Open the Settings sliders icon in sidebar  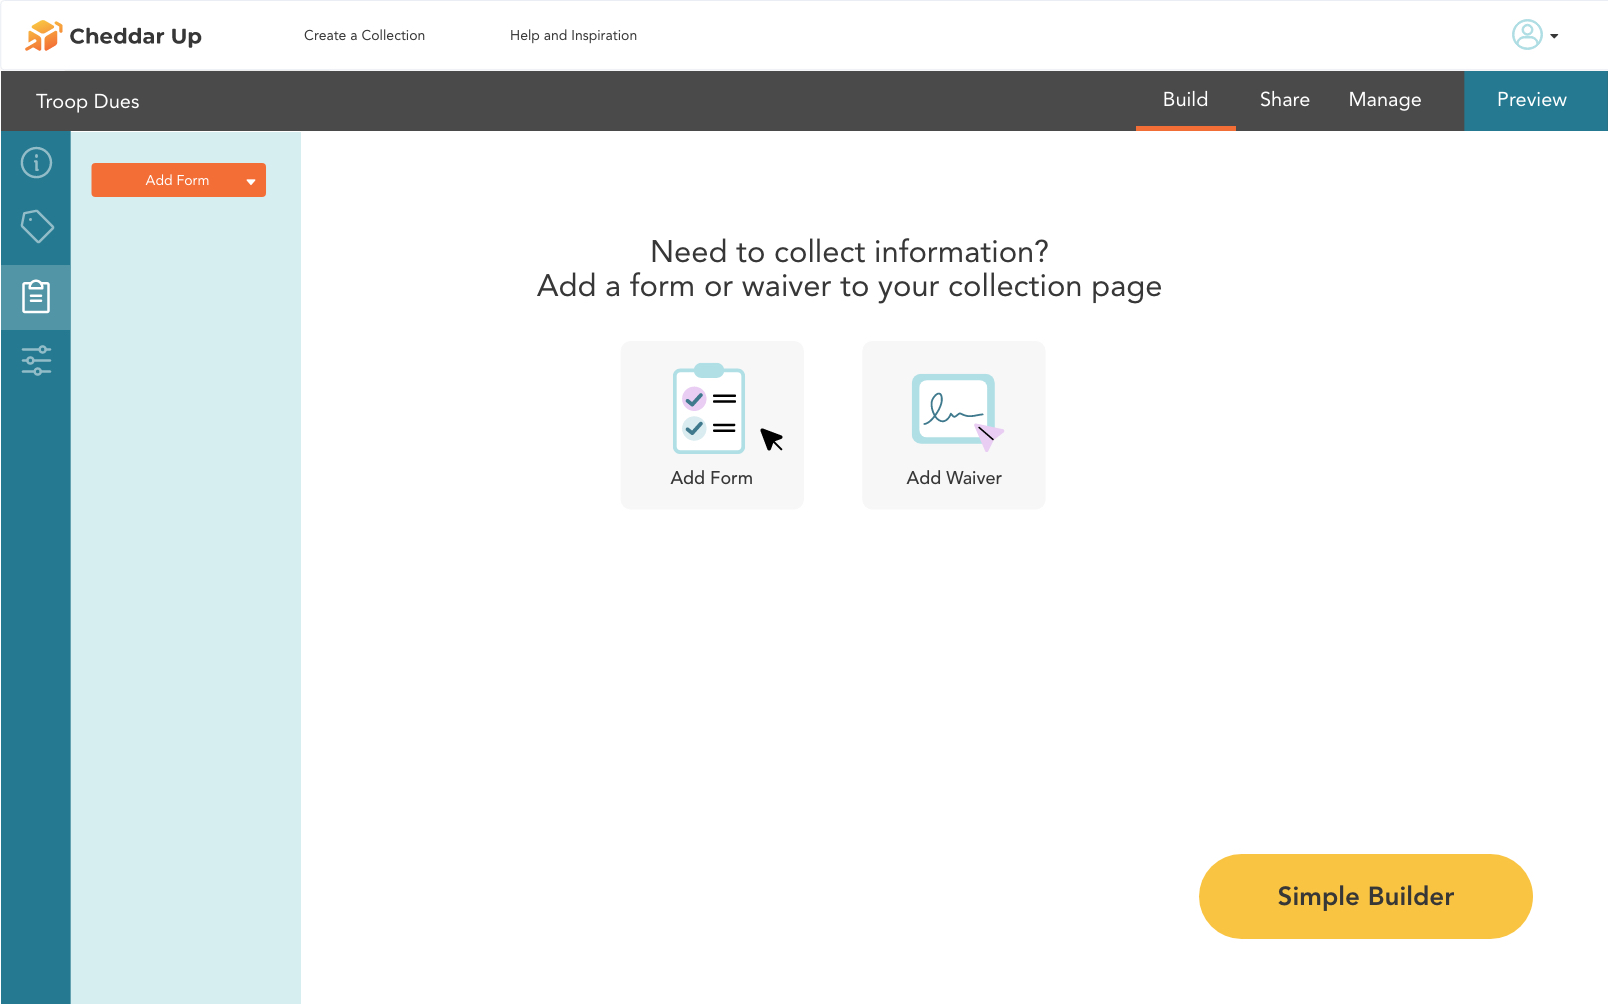click(36, 360)
